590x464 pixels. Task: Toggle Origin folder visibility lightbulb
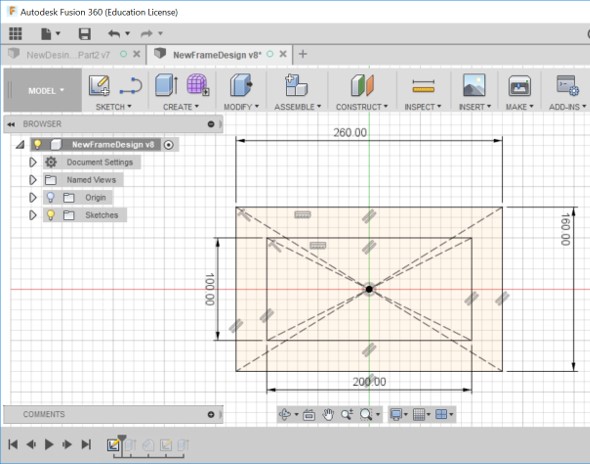tap(50, 198)
